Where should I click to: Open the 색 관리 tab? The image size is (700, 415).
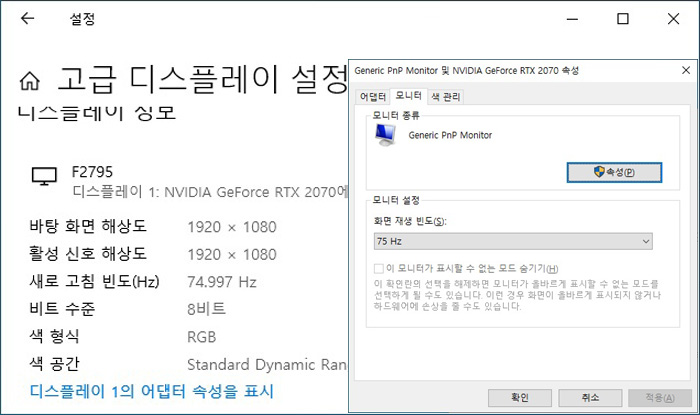point(446,97)
